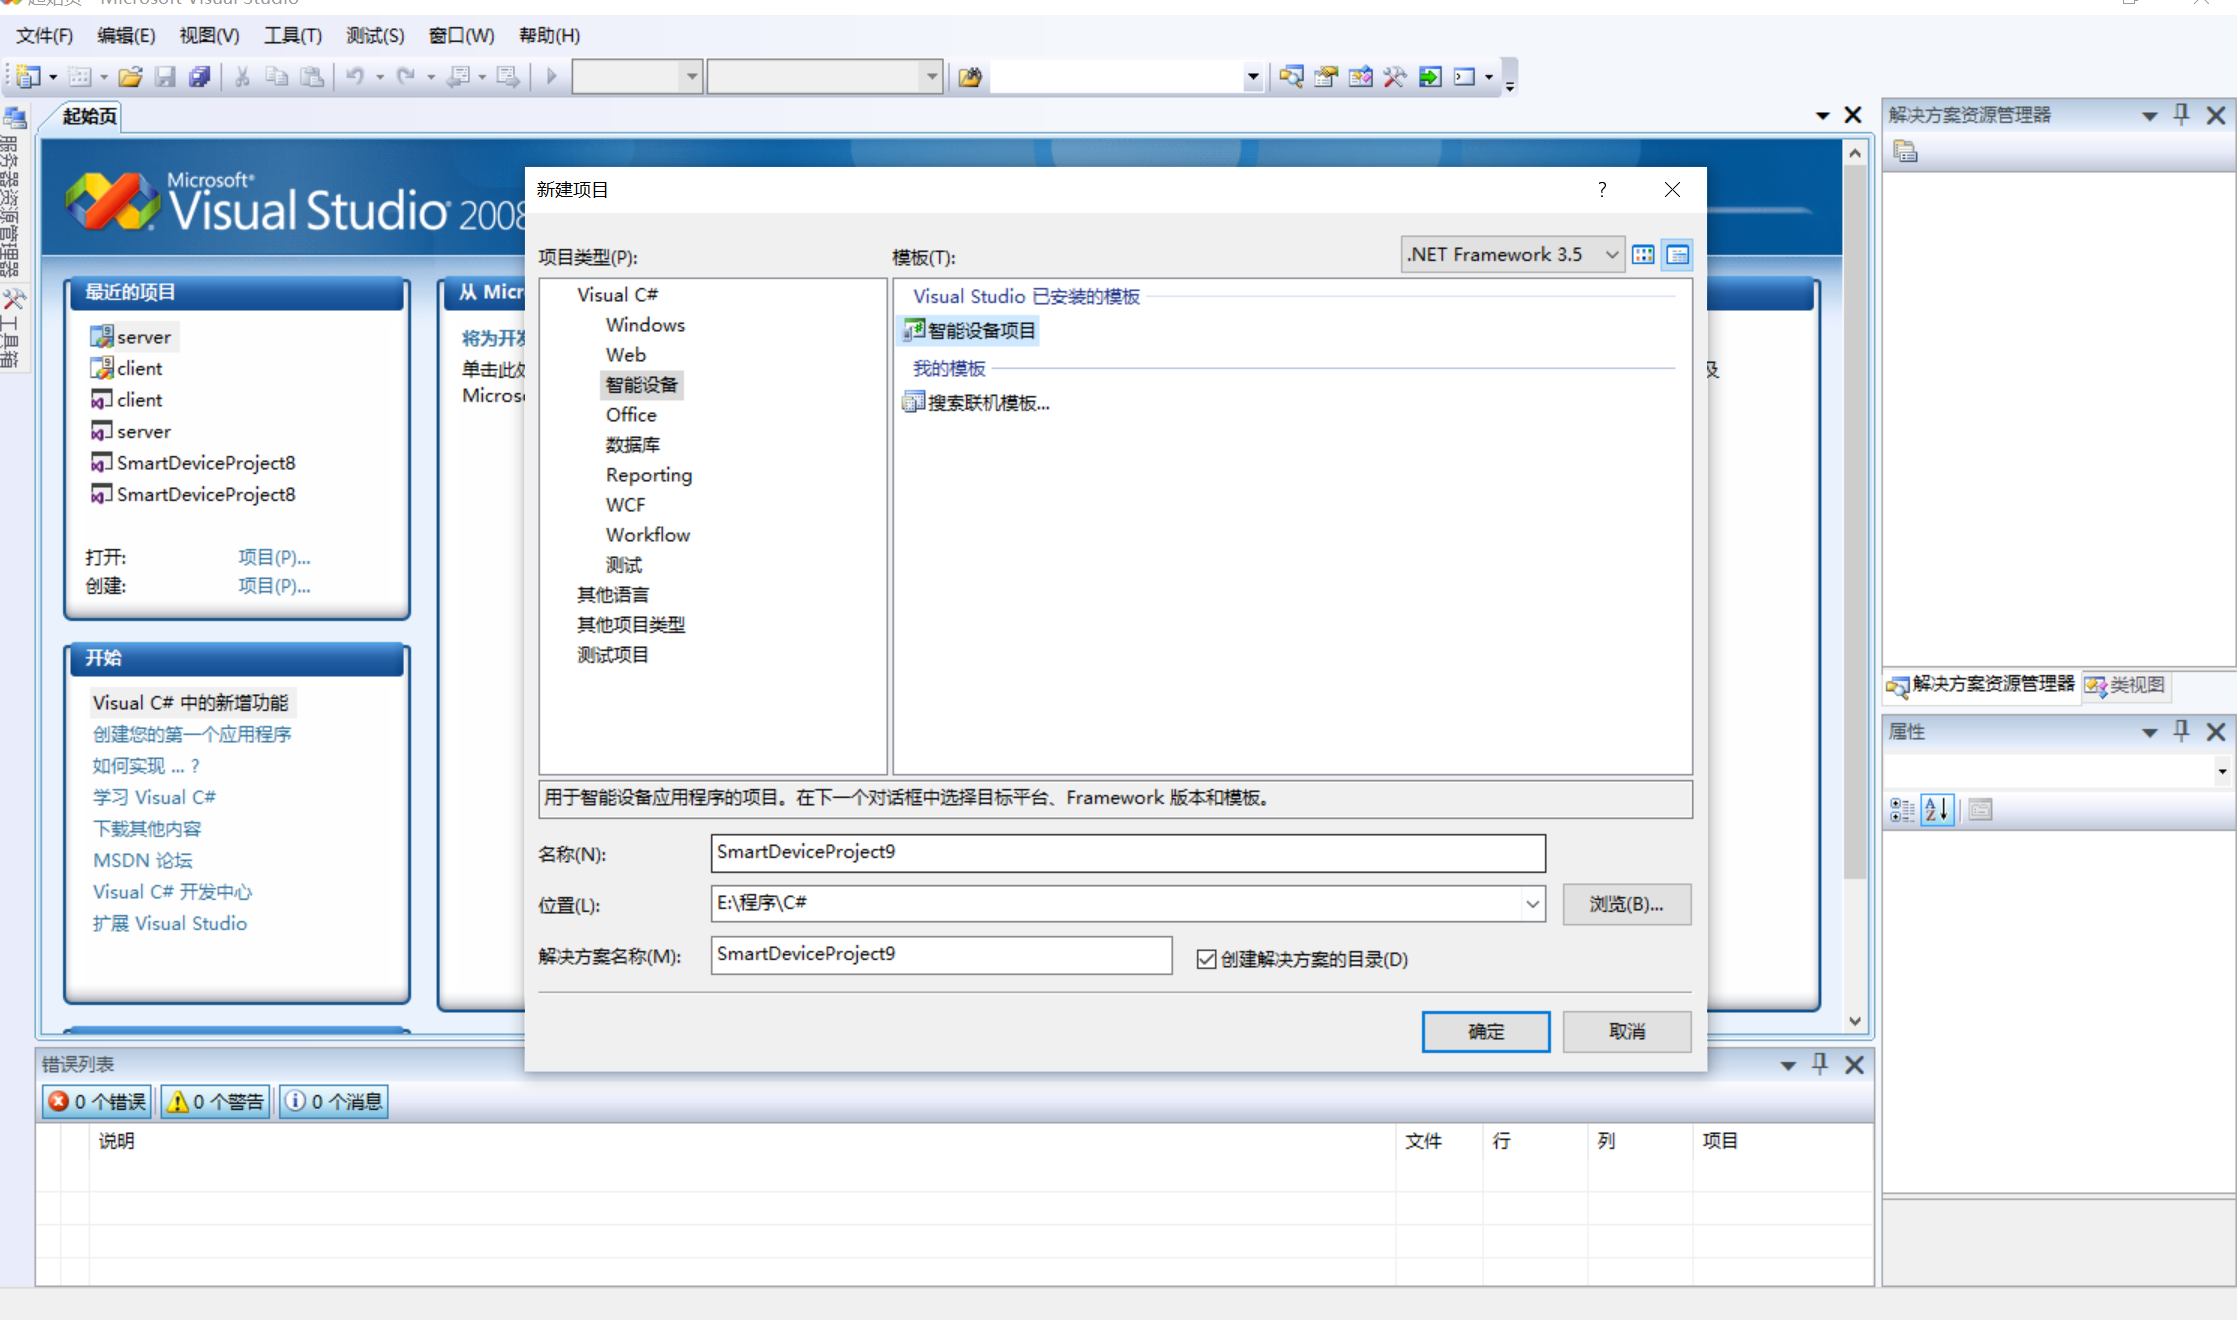
Task: Pin the 解决方案资源管理器 panel
Action: (2182, 114)
